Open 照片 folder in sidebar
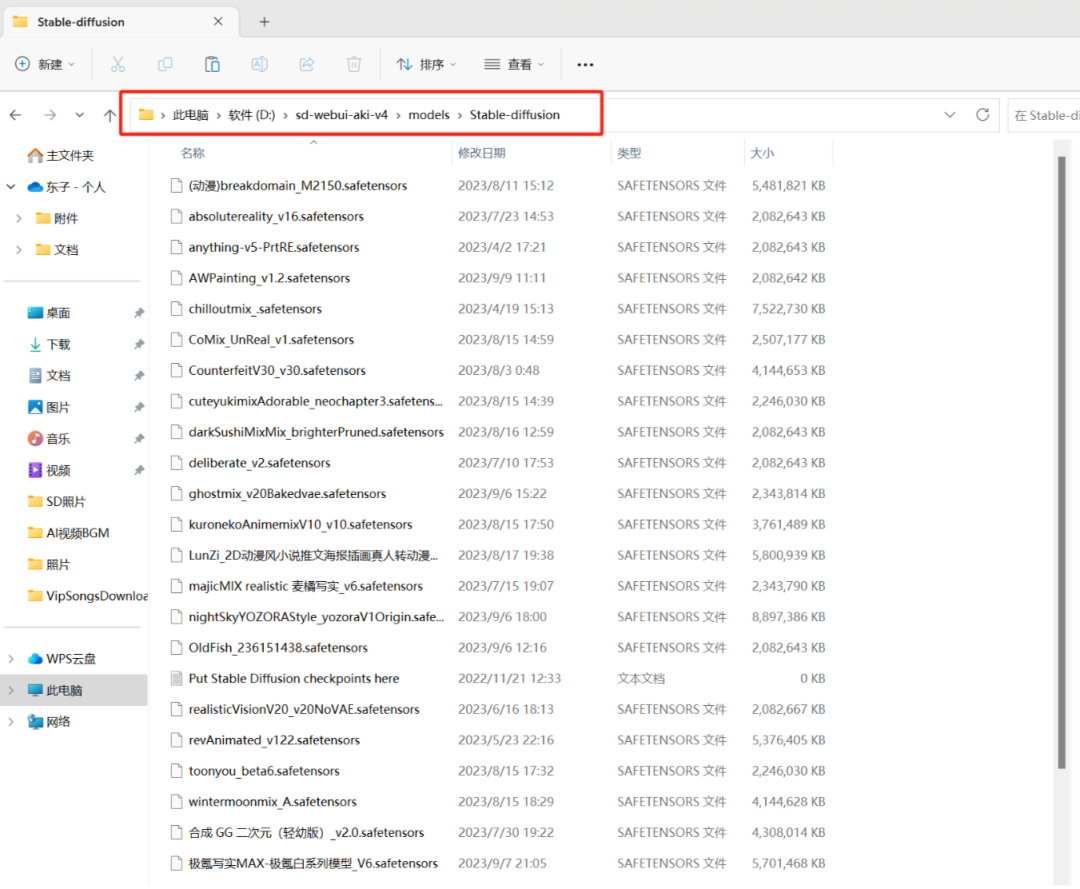The image size is (1080, 889). coord(49,565)
